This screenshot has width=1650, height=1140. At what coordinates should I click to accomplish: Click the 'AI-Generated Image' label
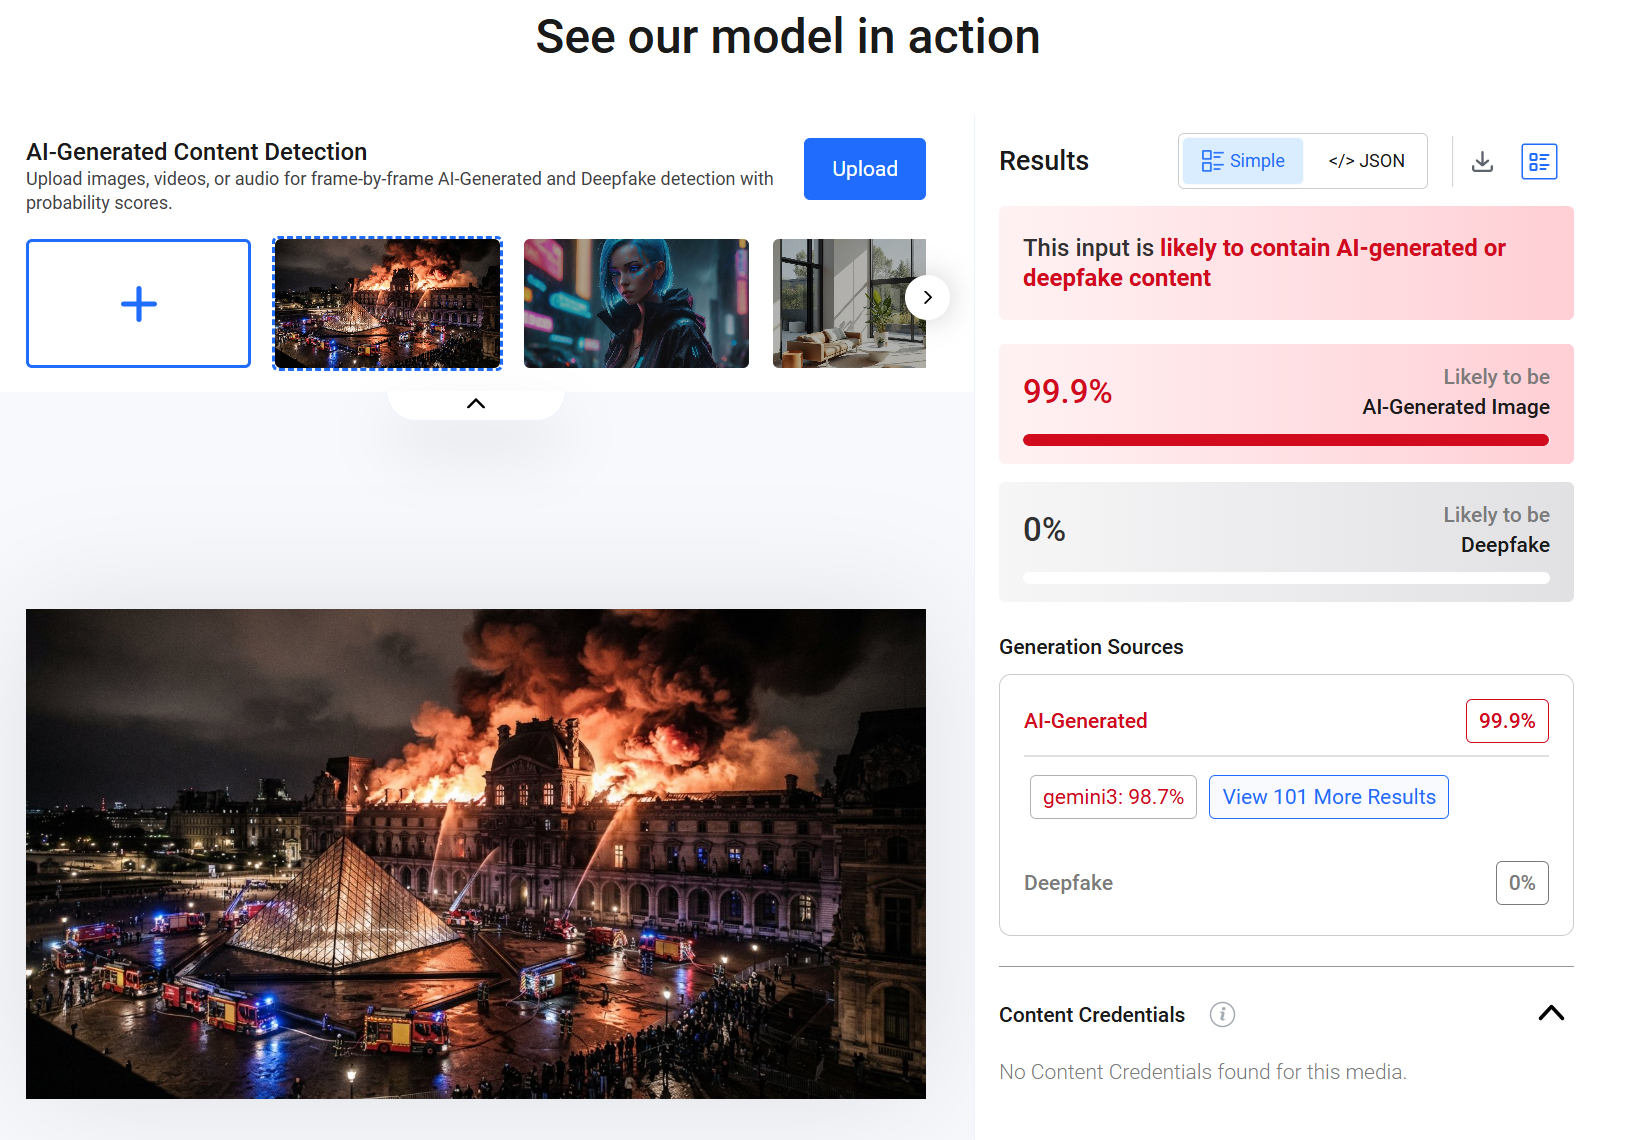1456,407
